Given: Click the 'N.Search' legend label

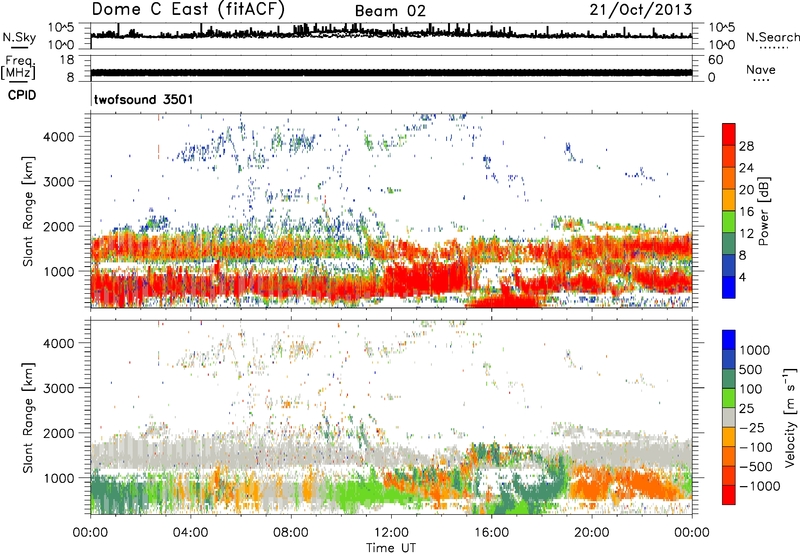Looking at the screenshot, I should (773, 37).
